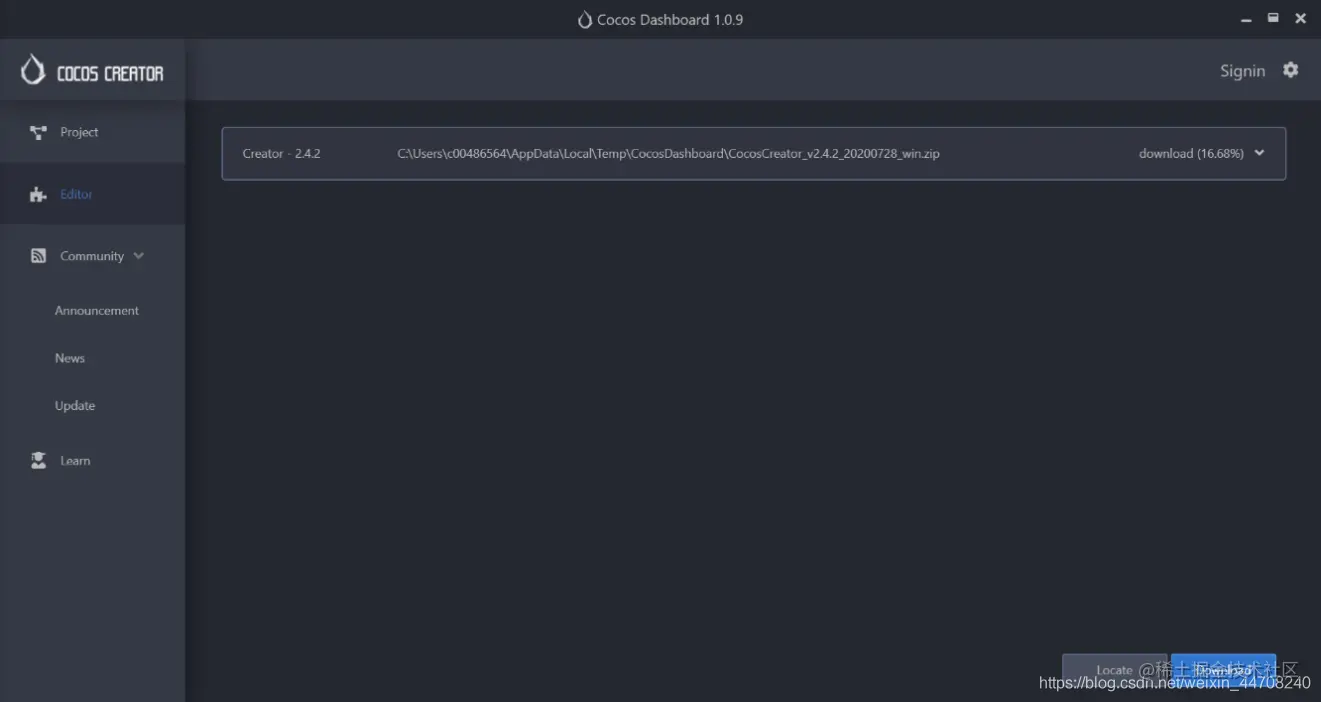Click the Learn graduate icon
Screen dimensions: 1321x702
38,461
